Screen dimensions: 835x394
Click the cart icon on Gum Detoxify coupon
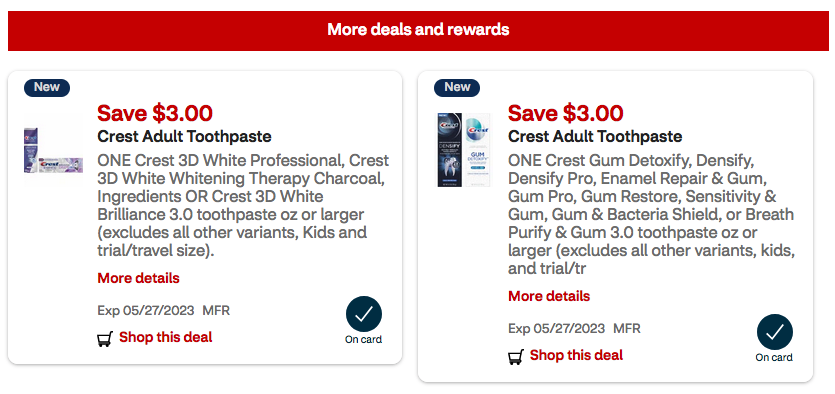point(515,357)
